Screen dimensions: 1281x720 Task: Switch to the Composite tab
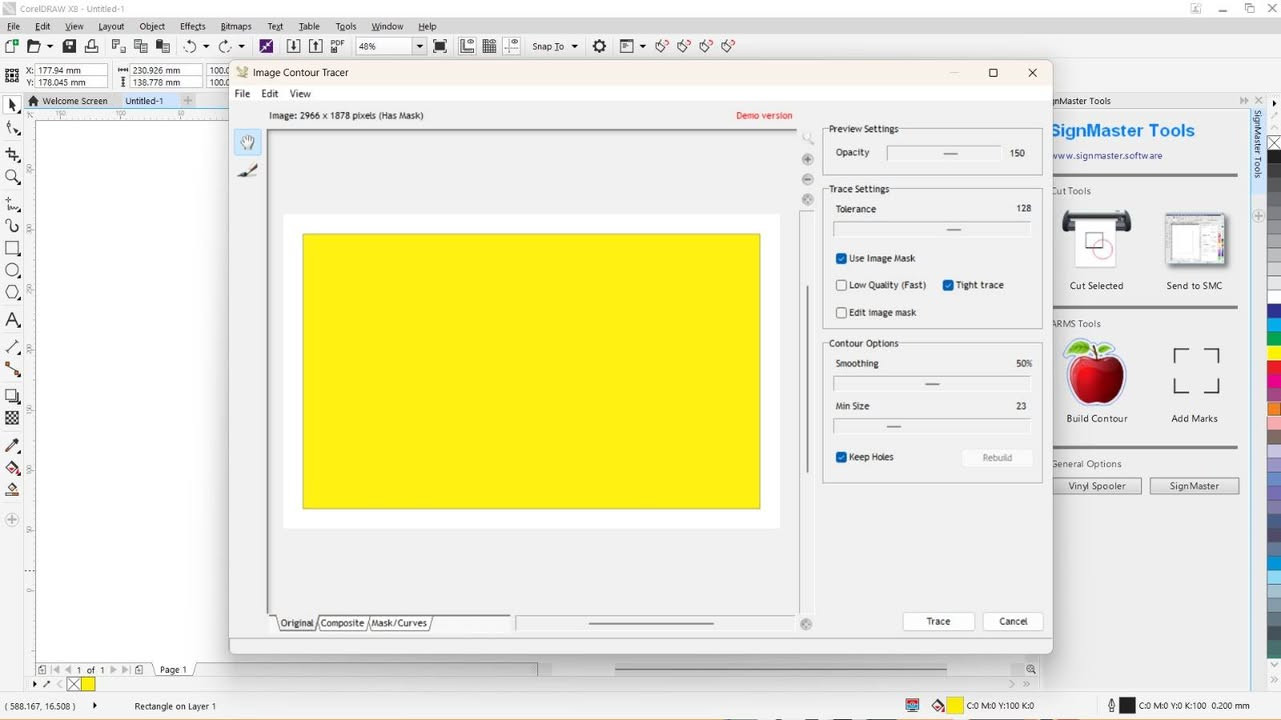point(342,623)
